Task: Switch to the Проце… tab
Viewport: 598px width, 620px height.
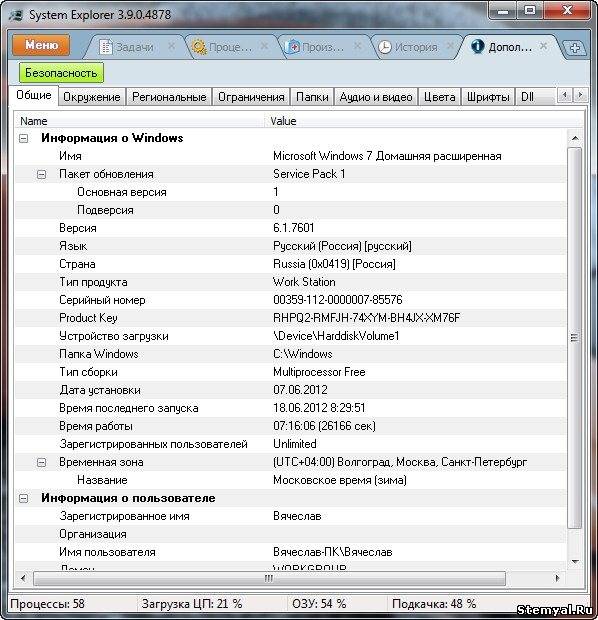Action: click(230, 47)
